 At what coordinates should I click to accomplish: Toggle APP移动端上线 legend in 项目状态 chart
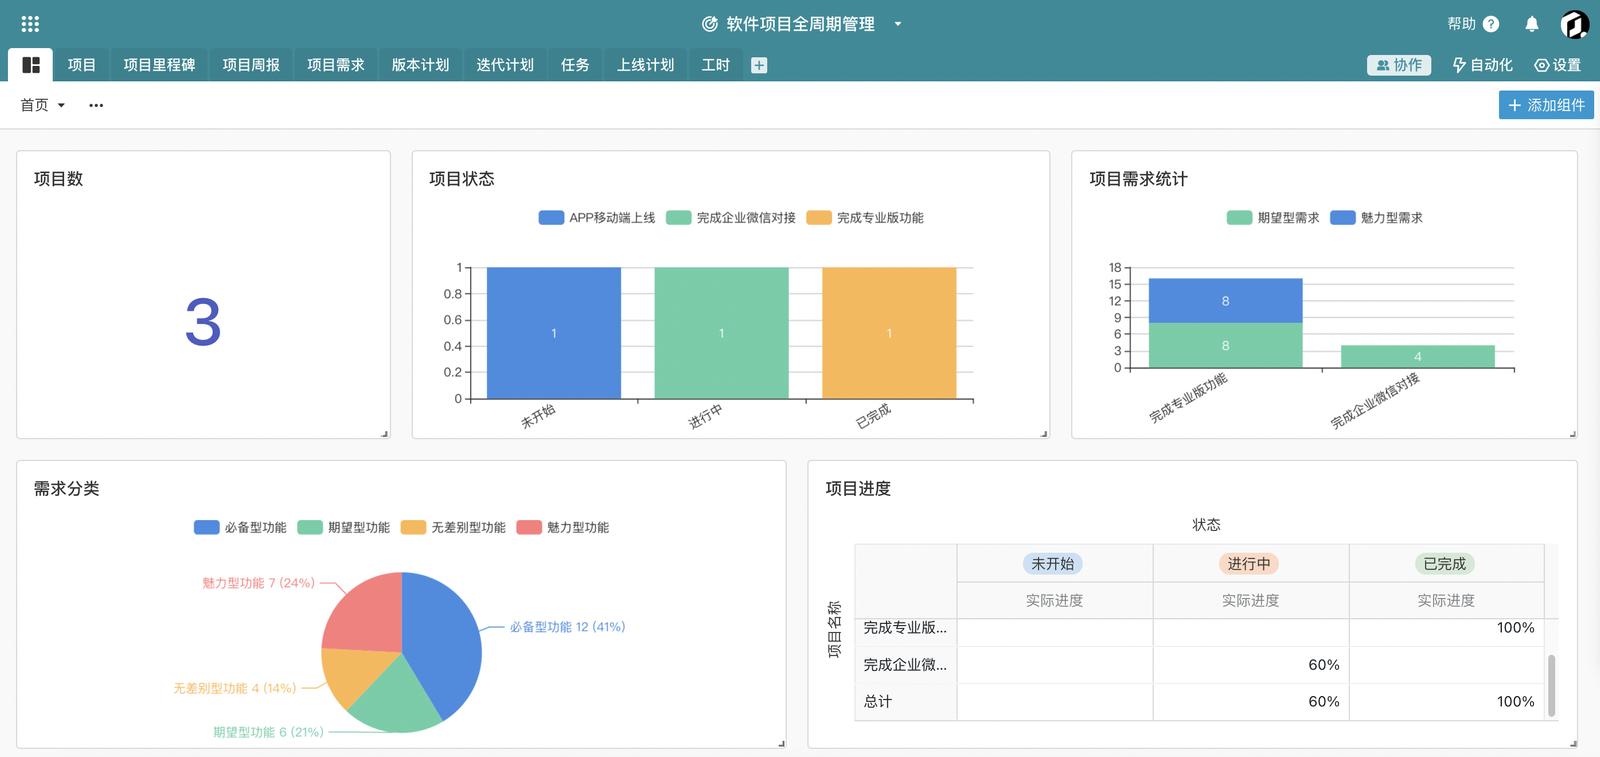(597, 218)
